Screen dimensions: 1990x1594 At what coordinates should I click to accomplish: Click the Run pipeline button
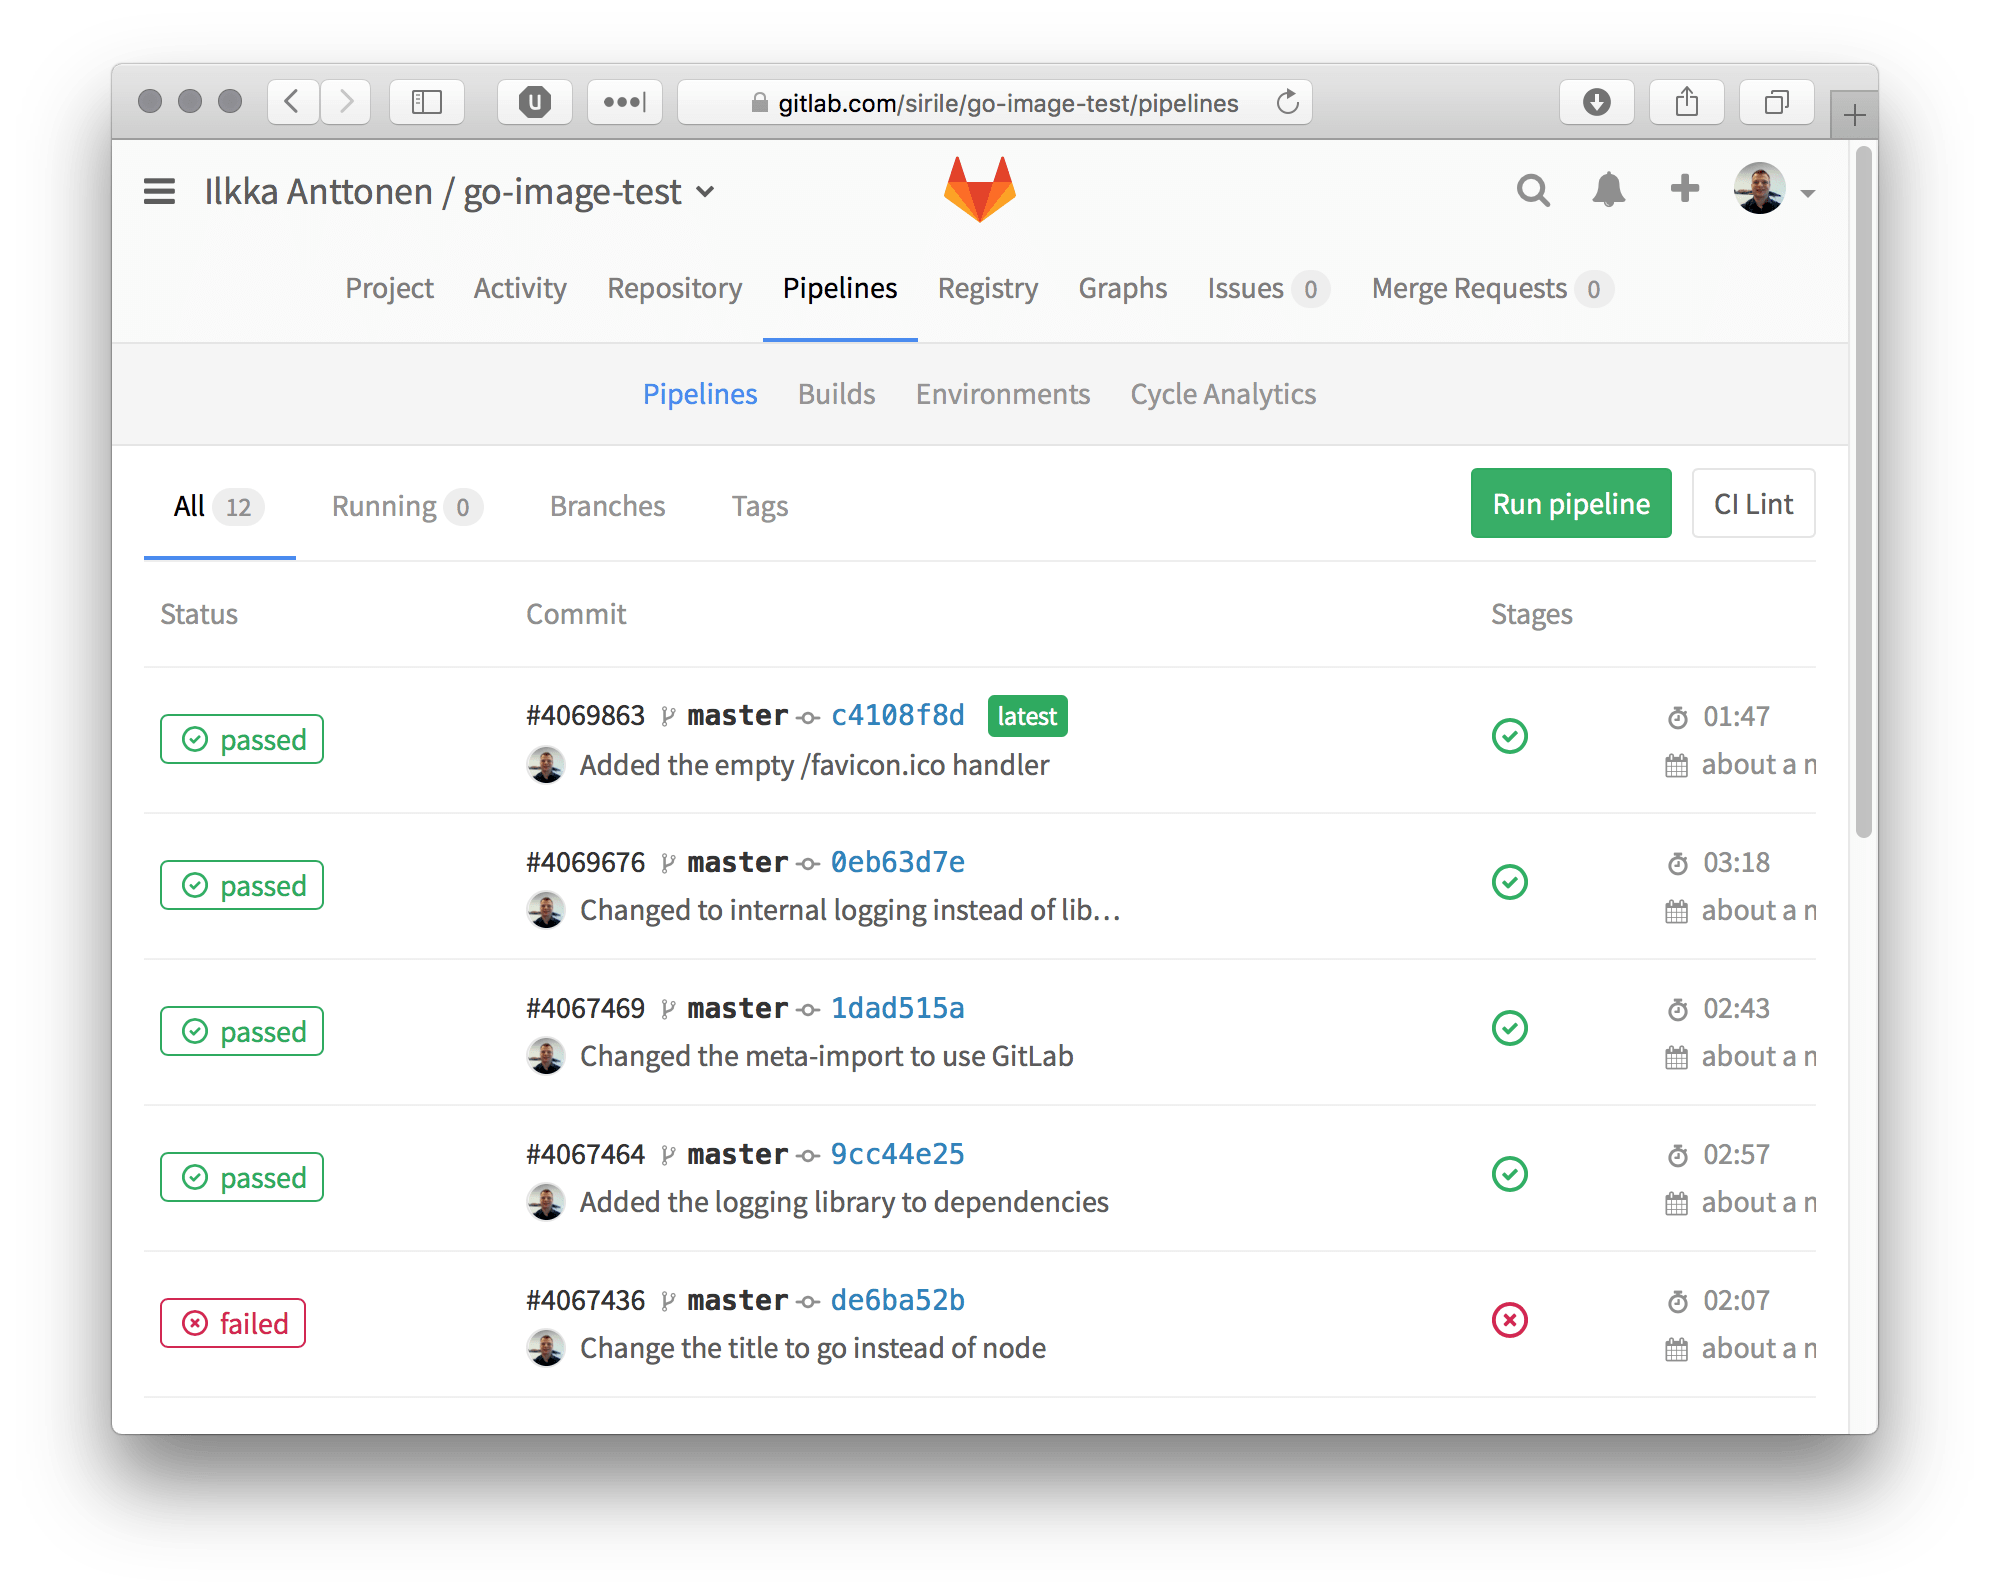pos(1570,503)
